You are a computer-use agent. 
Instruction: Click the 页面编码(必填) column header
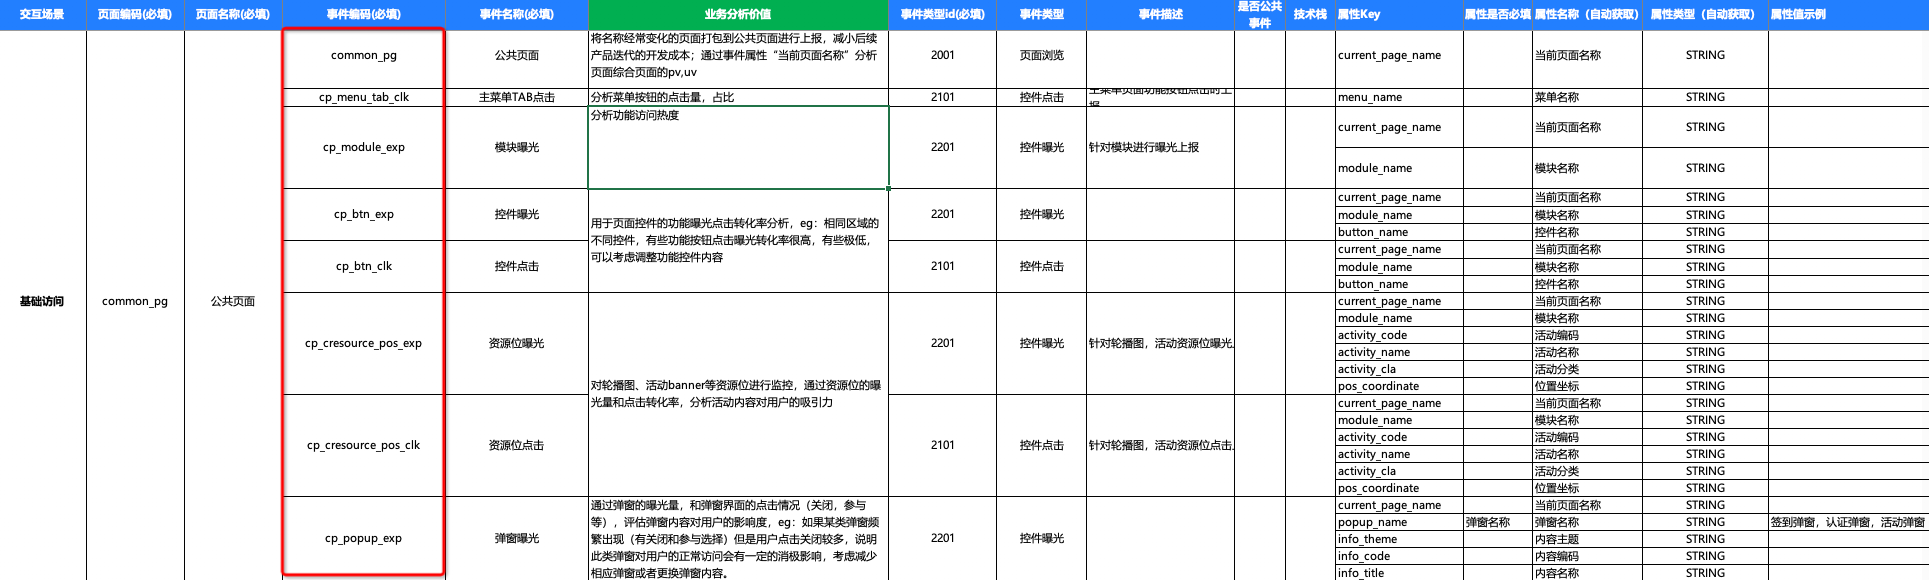point(135,14)
